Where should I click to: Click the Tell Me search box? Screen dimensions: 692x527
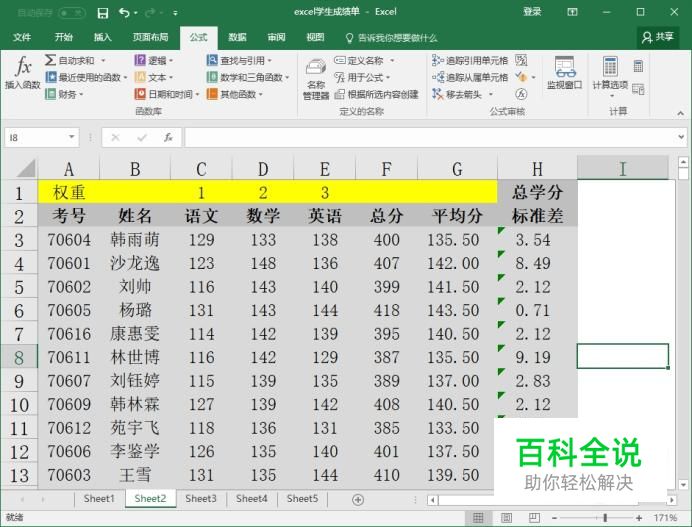point(391,38)
